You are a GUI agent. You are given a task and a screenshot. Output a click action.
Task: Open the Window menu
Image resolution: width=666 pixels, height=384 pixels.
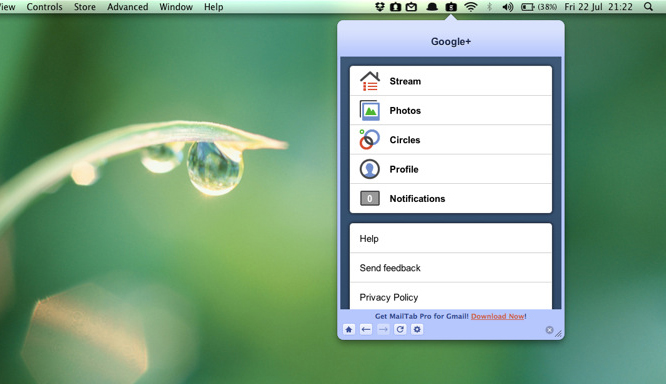click(176, 7)
